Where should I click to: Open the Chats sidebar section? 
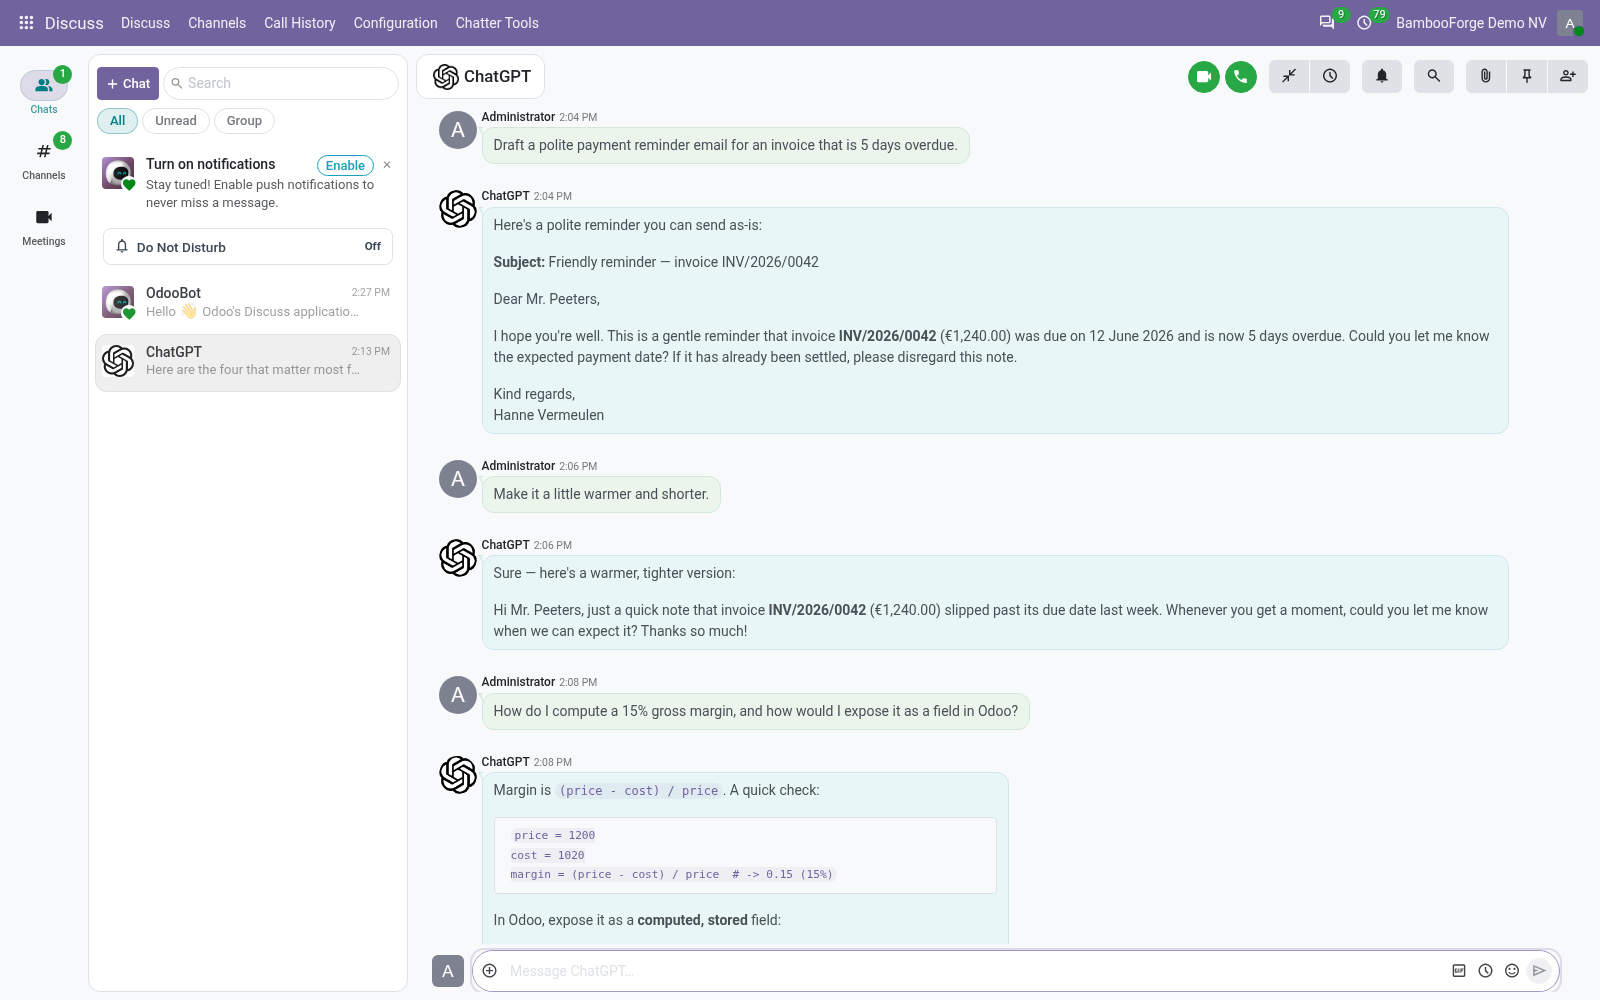[x=44, y=94]
